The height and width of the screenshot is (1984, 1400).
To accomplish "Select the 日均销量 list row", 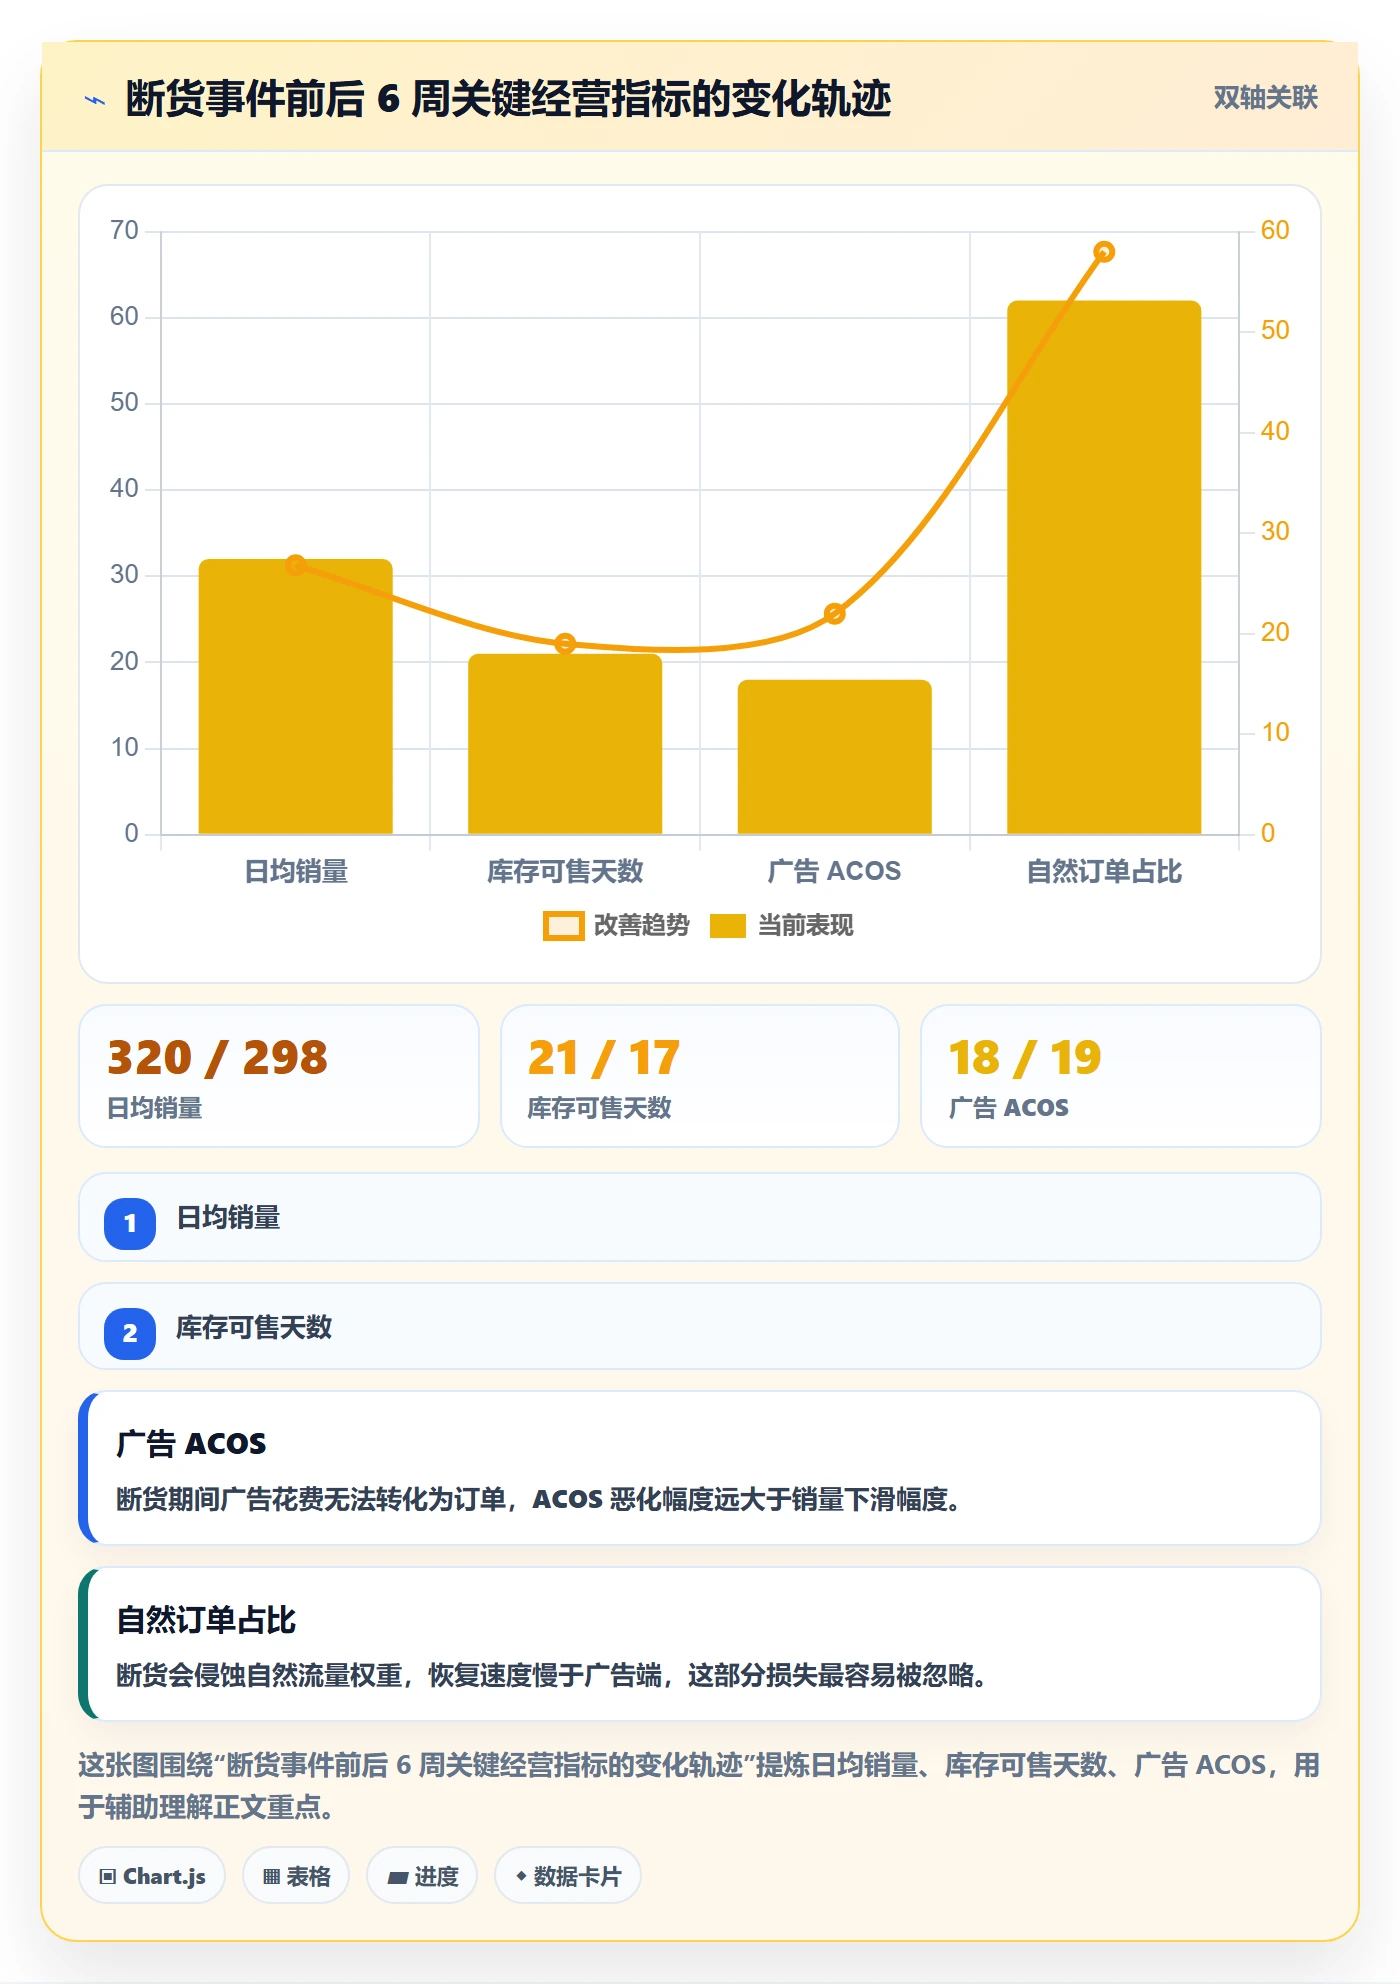I will (700, 1217).
